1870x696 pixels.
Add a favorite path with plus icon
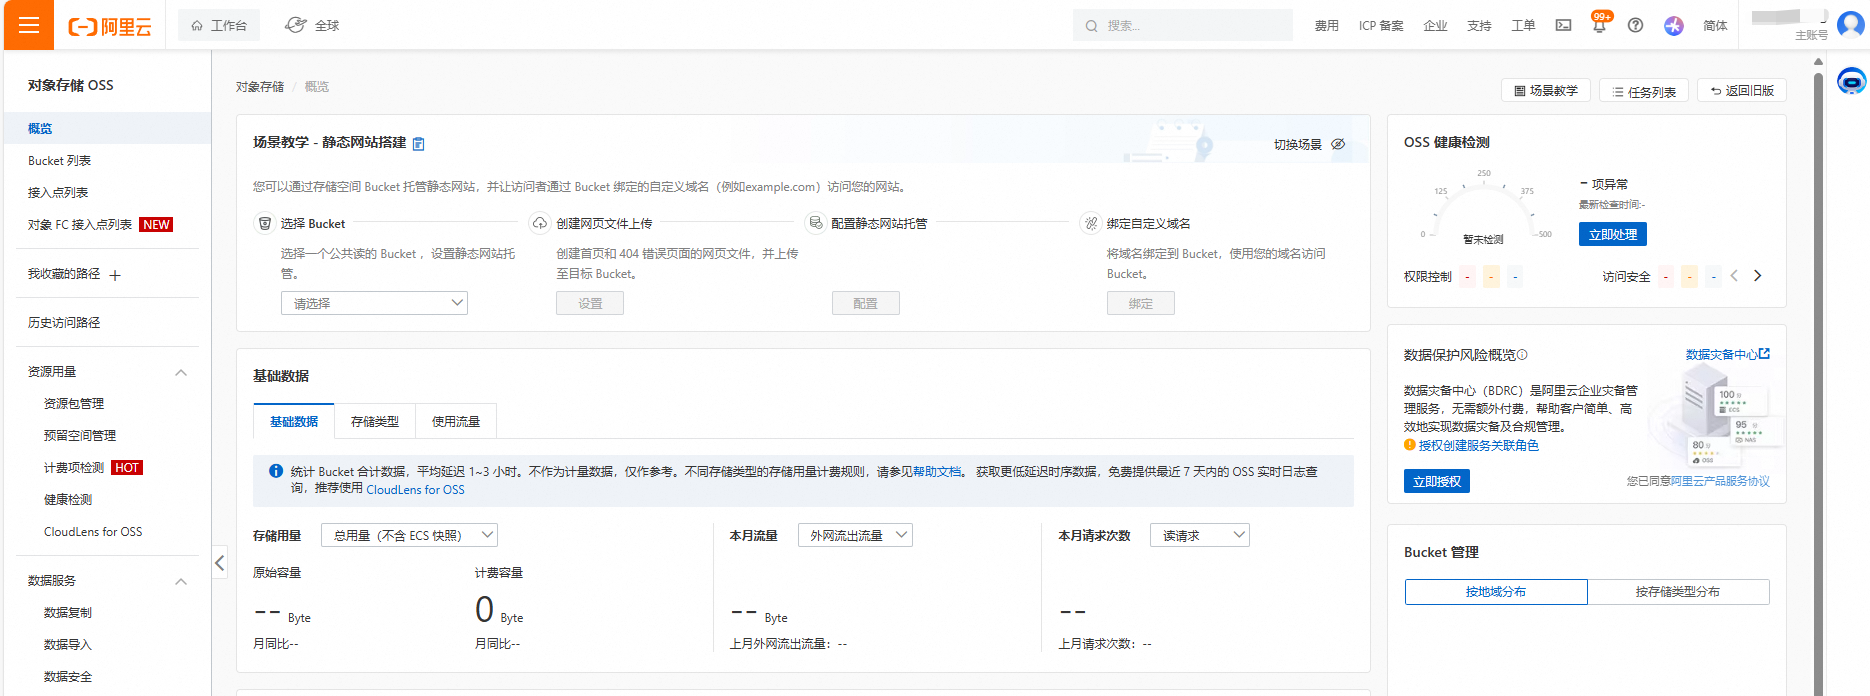point(115,275)
